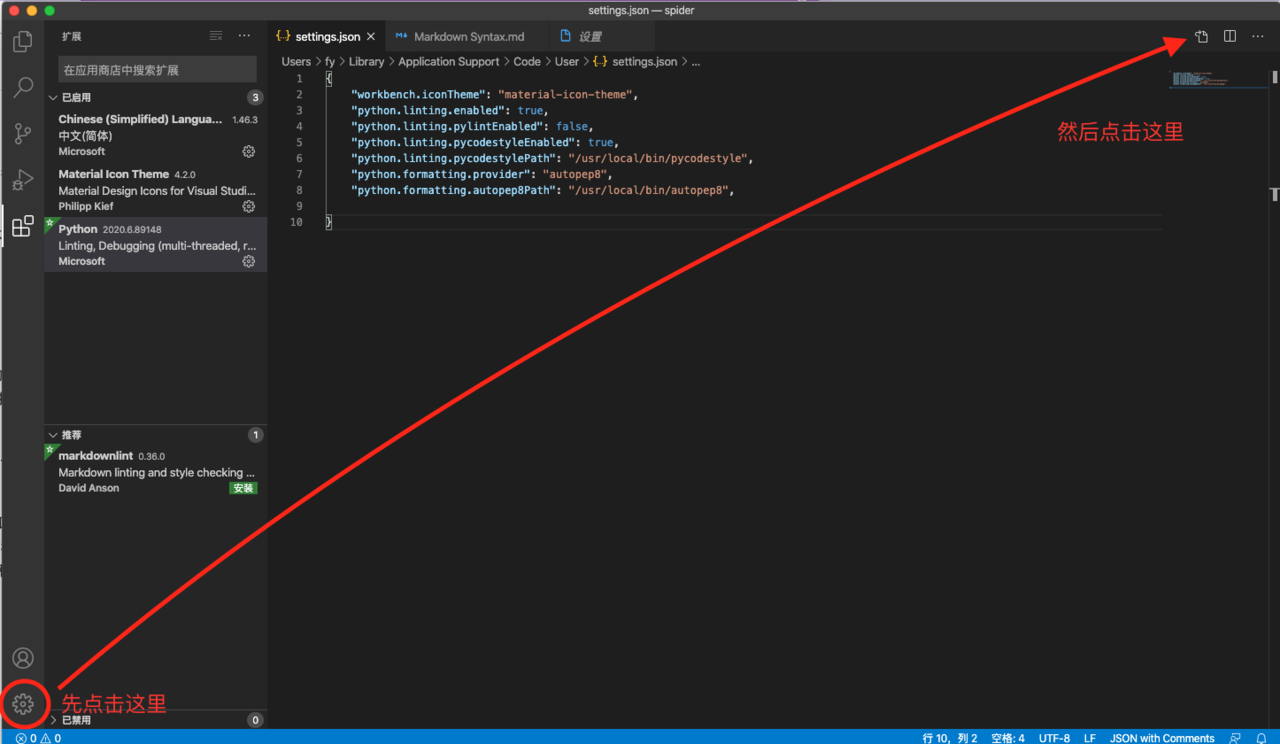The width and height of the screenshot is (1280, 744).
Task: Clear extensions search results icon
Action: 216,36
